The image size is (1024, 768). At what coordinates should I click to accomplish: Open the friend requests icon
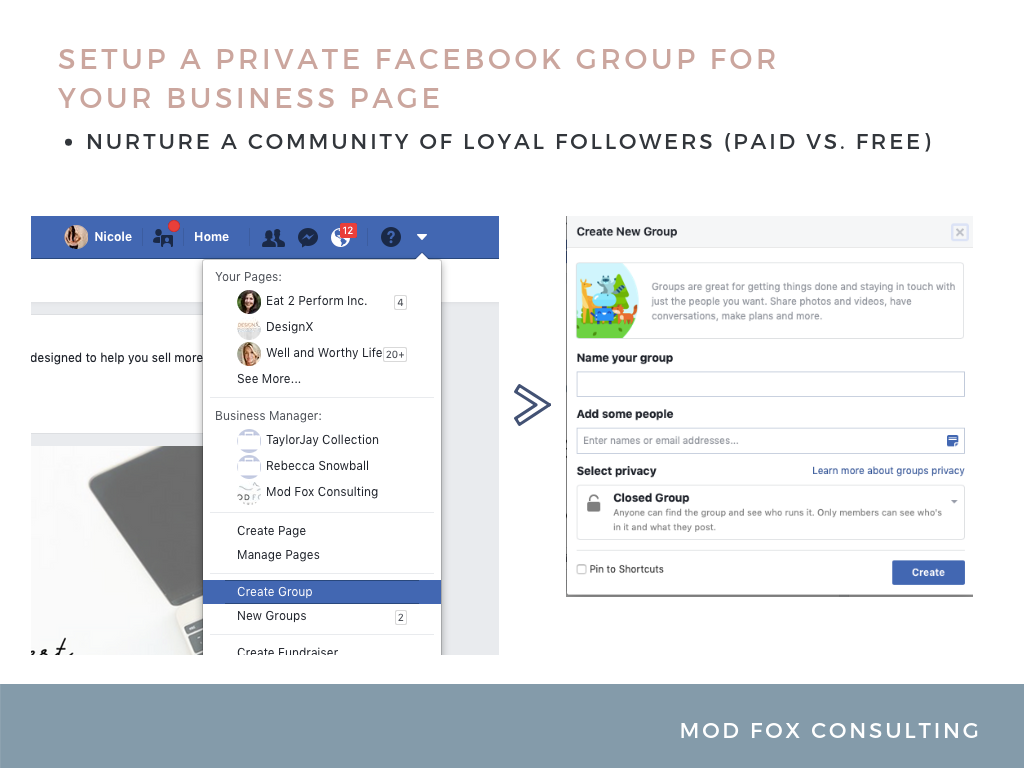(273, 237)
